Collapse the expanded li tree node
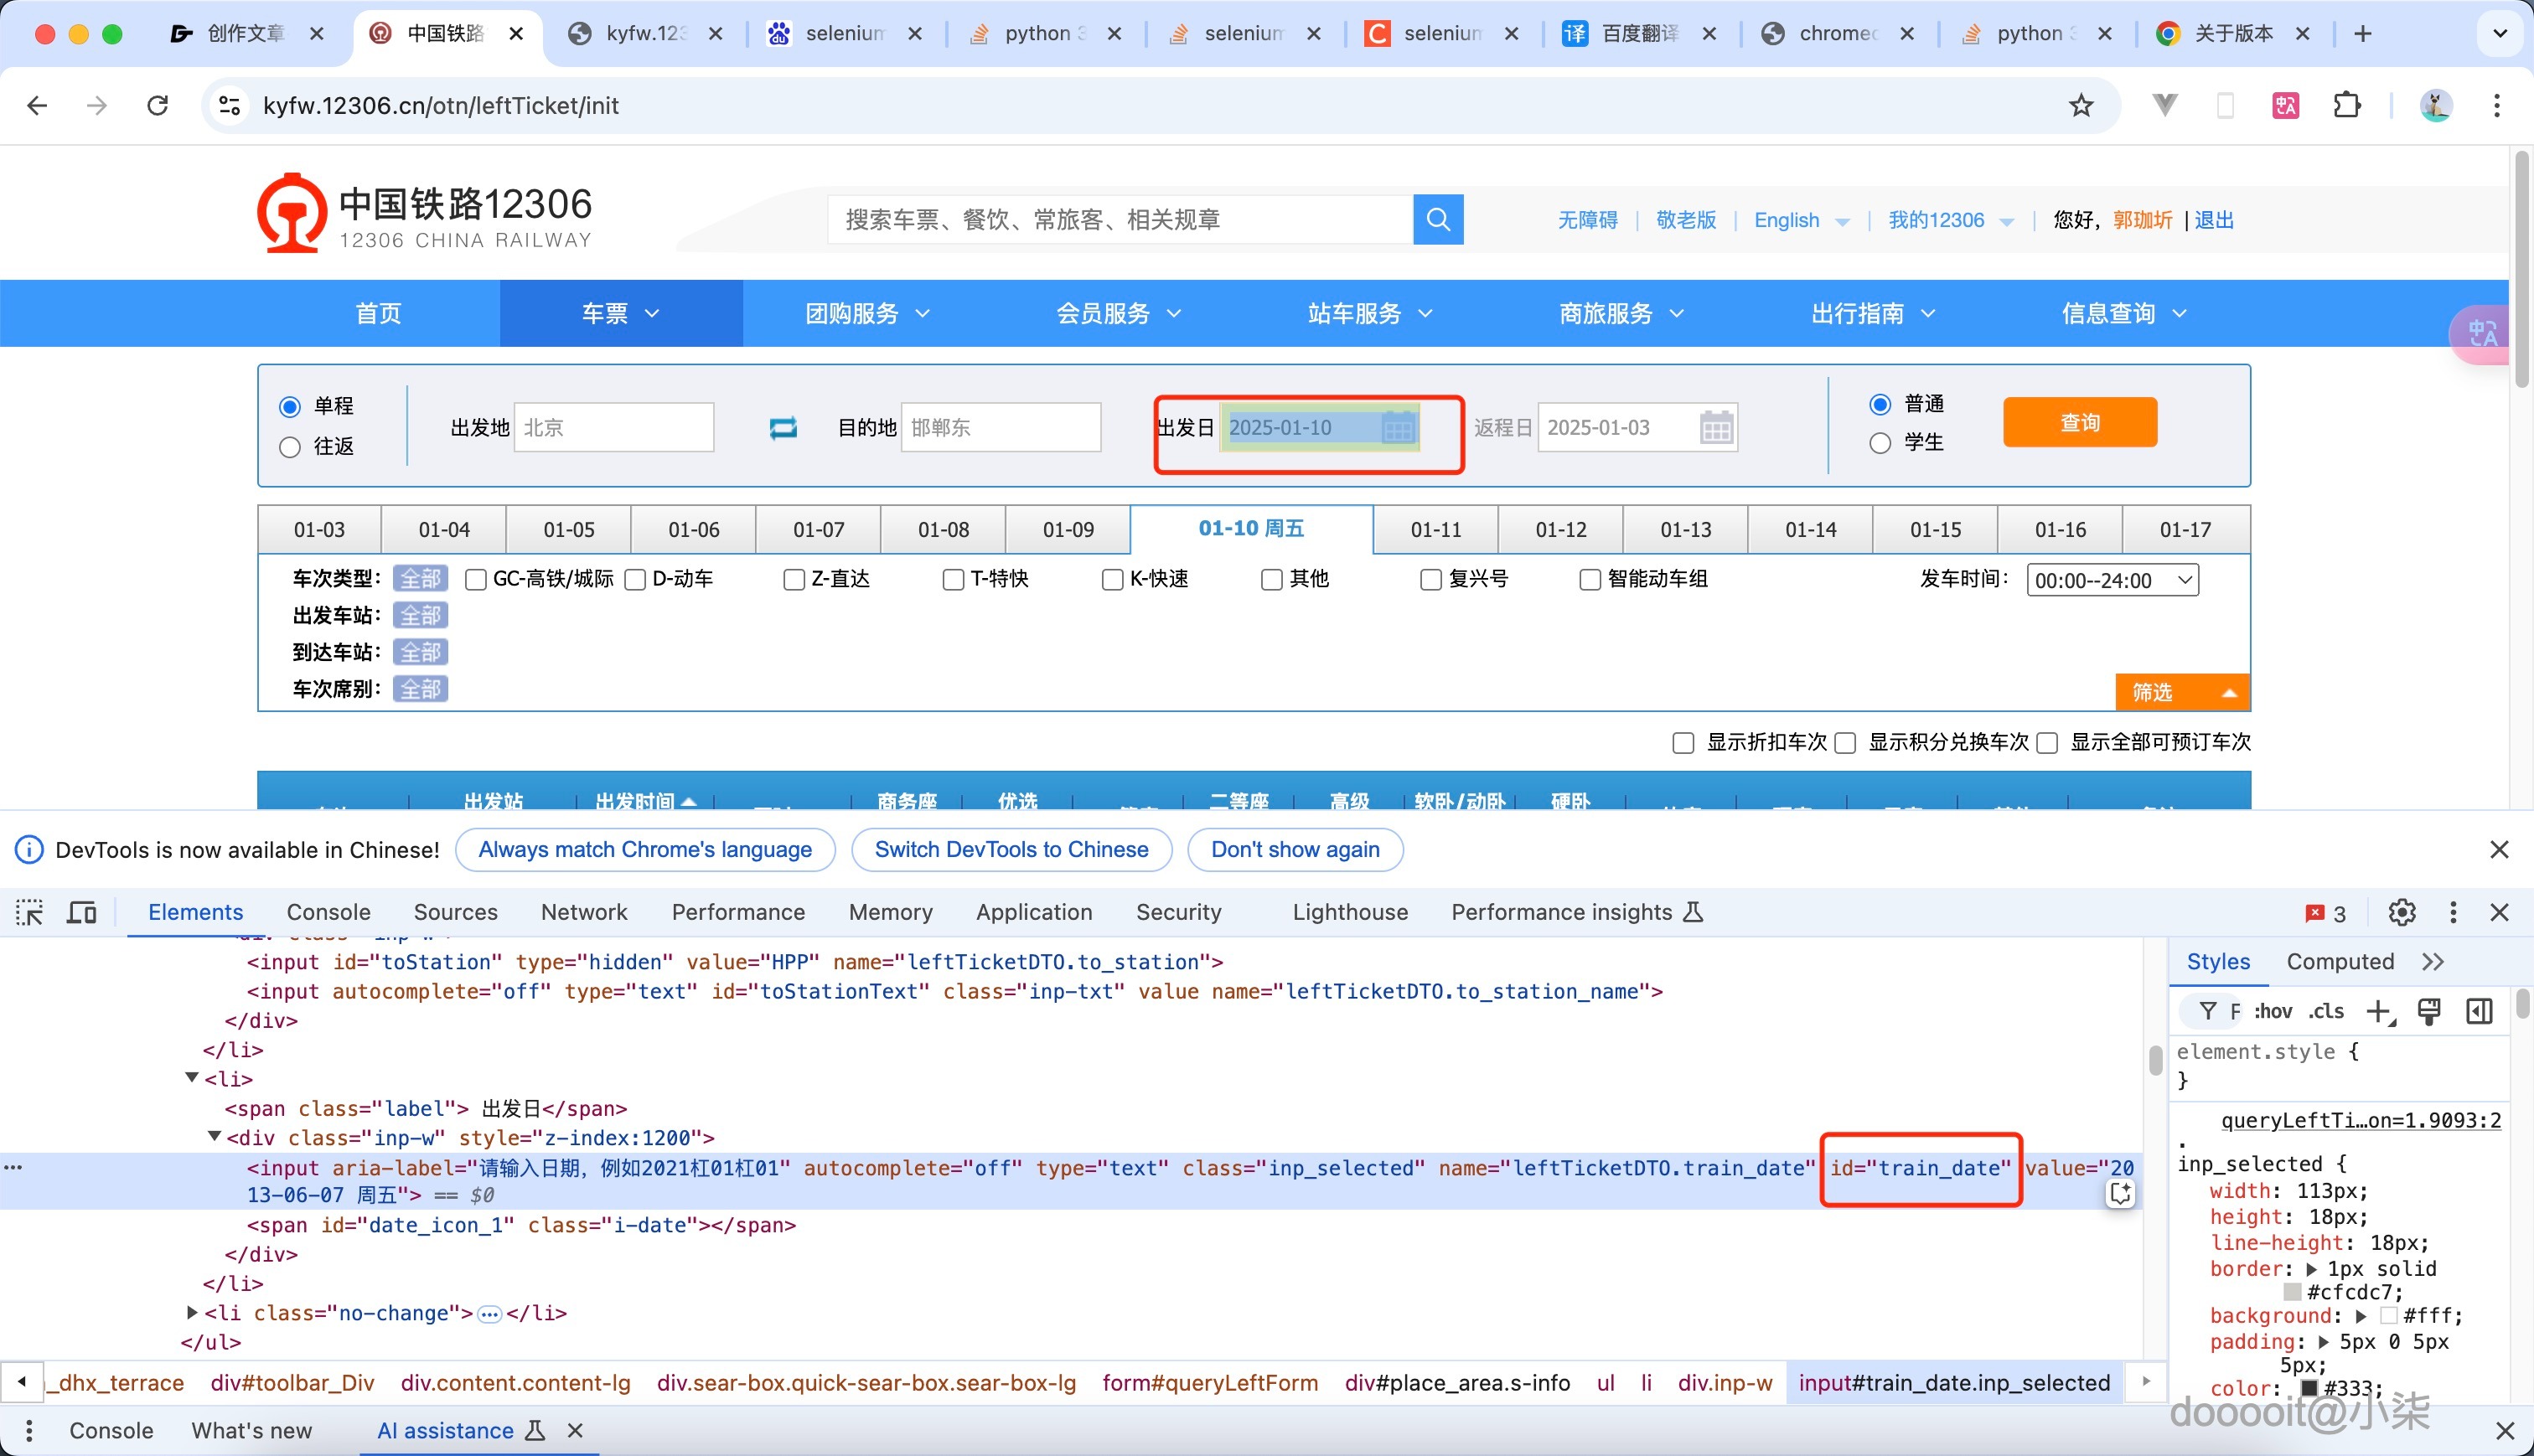 191,1078
